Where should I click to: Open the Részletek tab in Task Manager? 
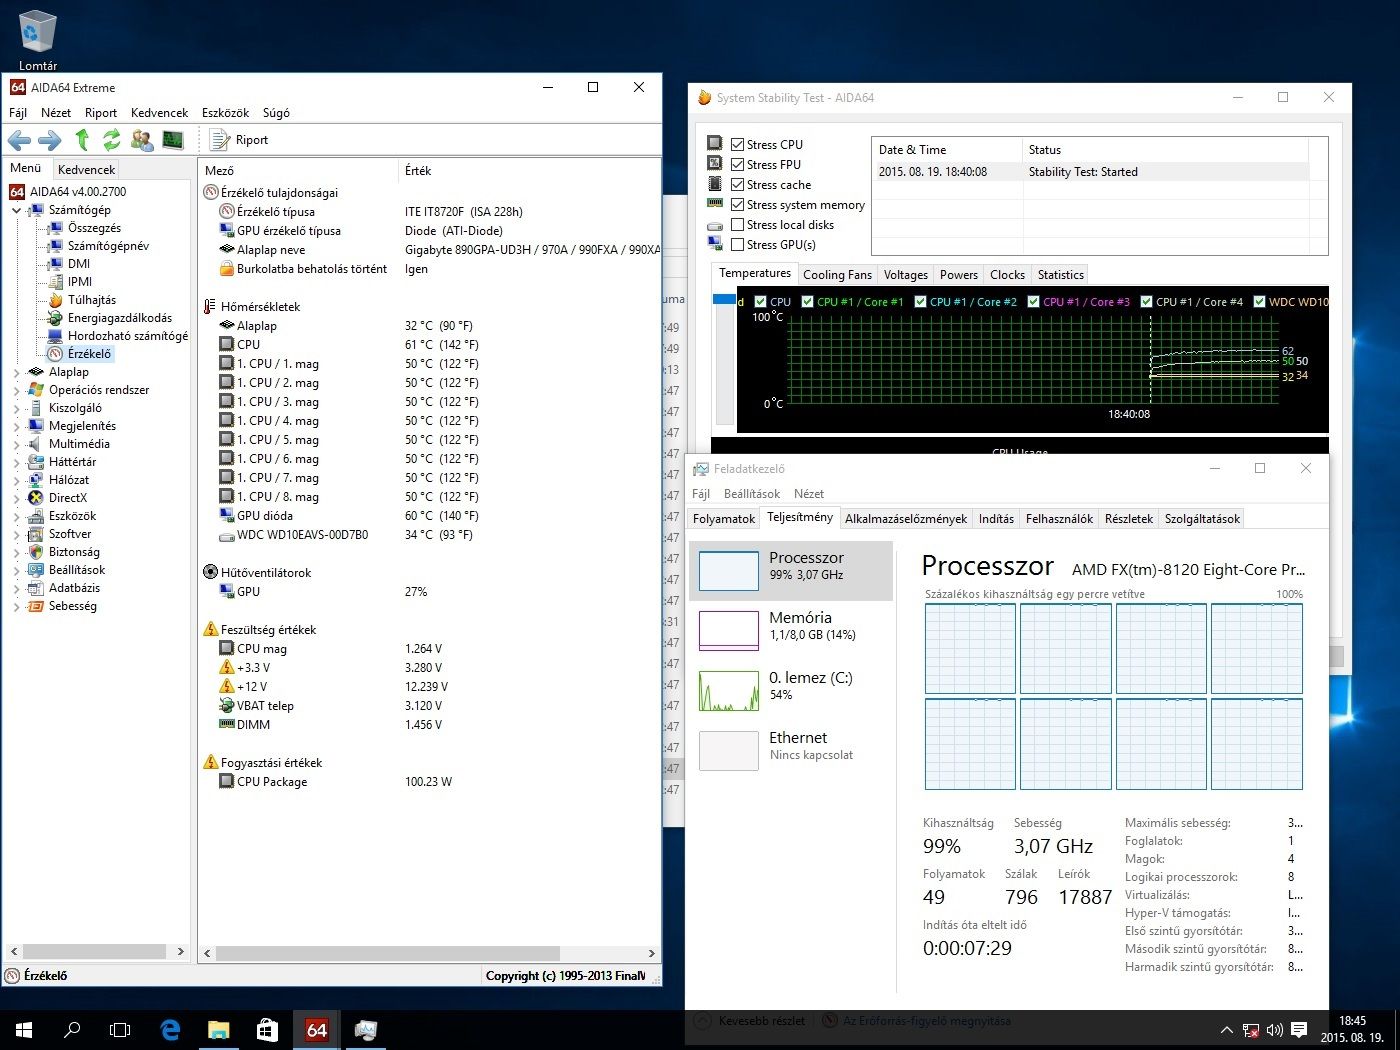click(1128, 519)
